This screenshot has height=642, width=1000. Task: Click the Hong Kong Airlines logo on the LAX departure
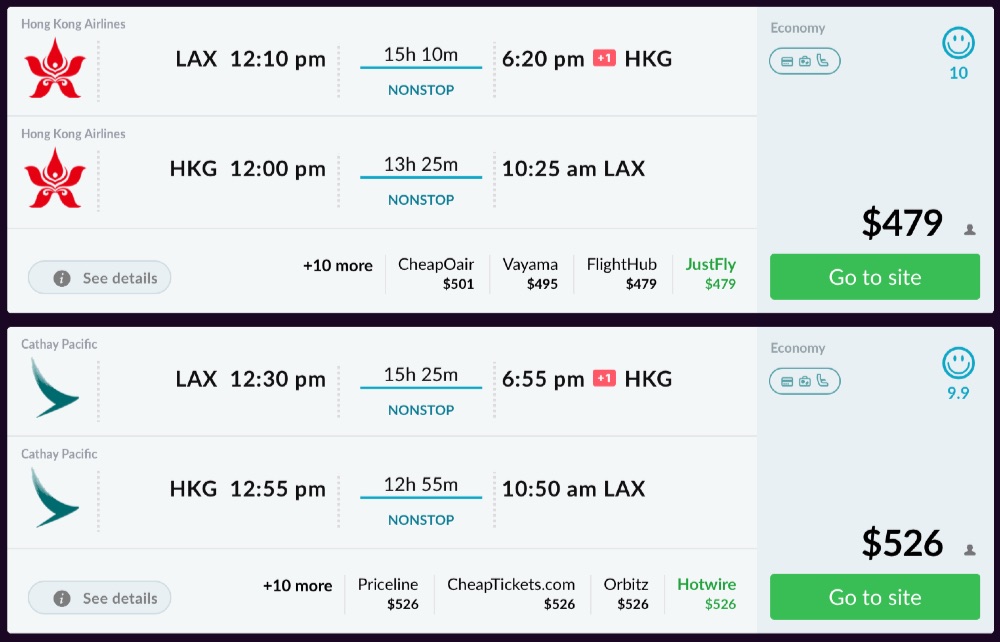click(56, 68)
